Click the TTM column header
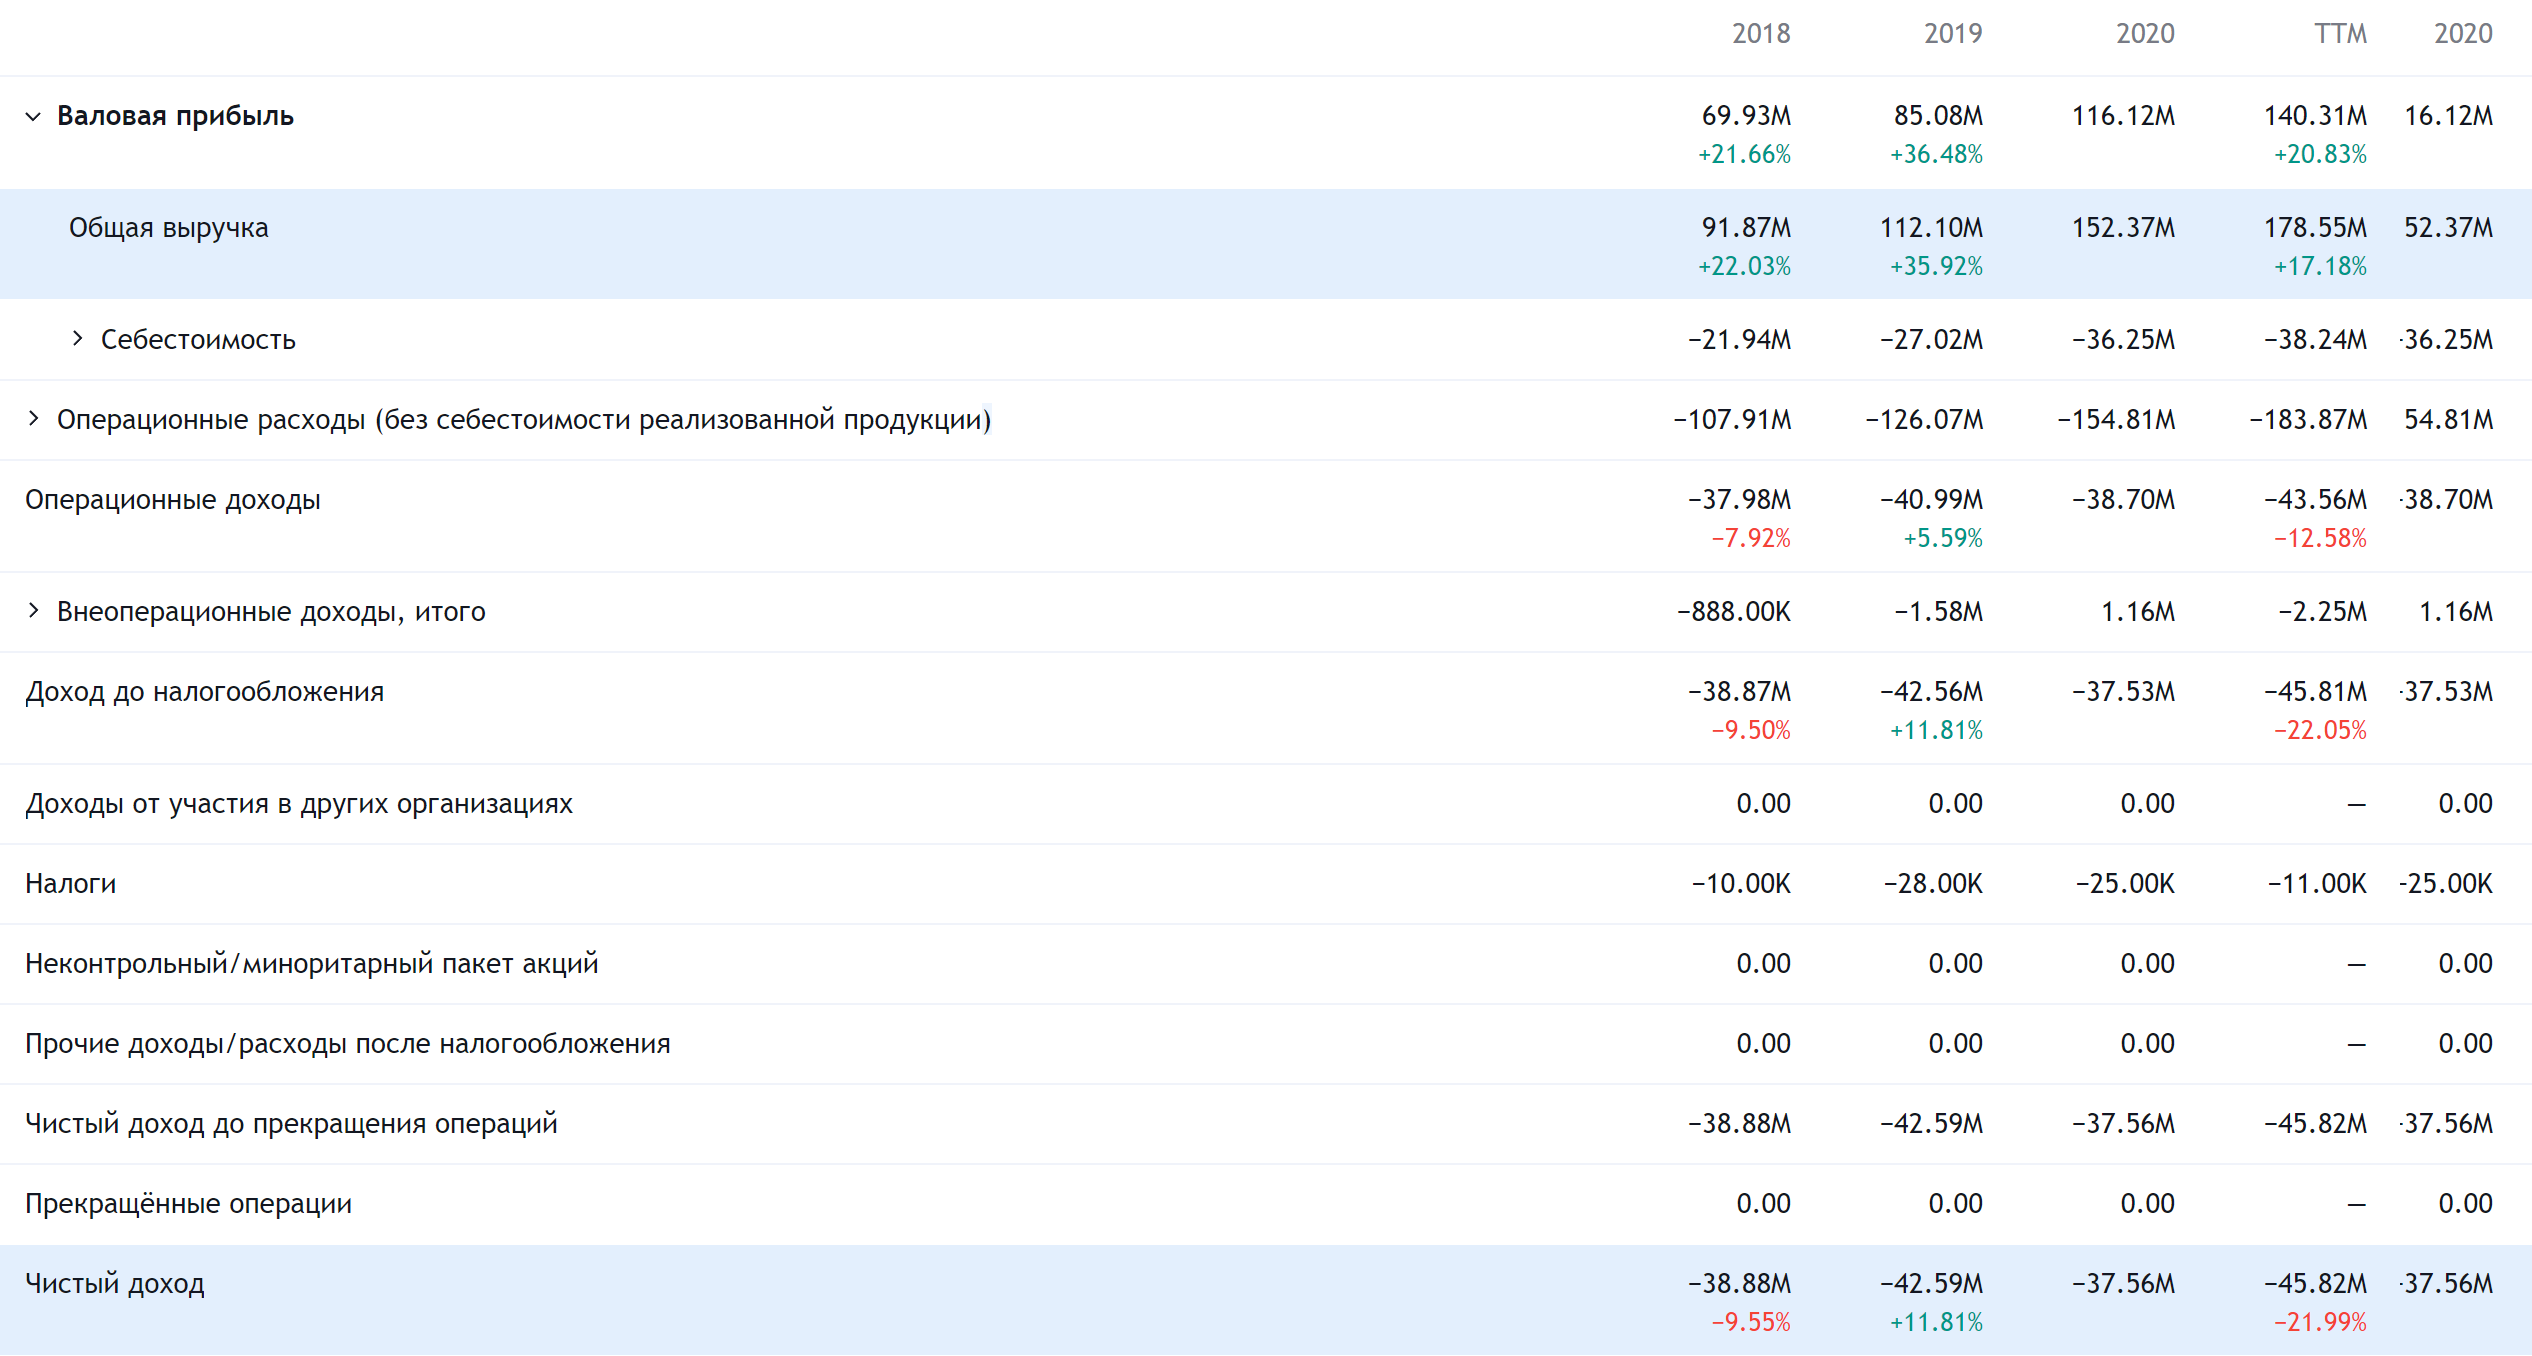Image resolution: width=2532 pixels, height=1356 pixels. 2340,34
